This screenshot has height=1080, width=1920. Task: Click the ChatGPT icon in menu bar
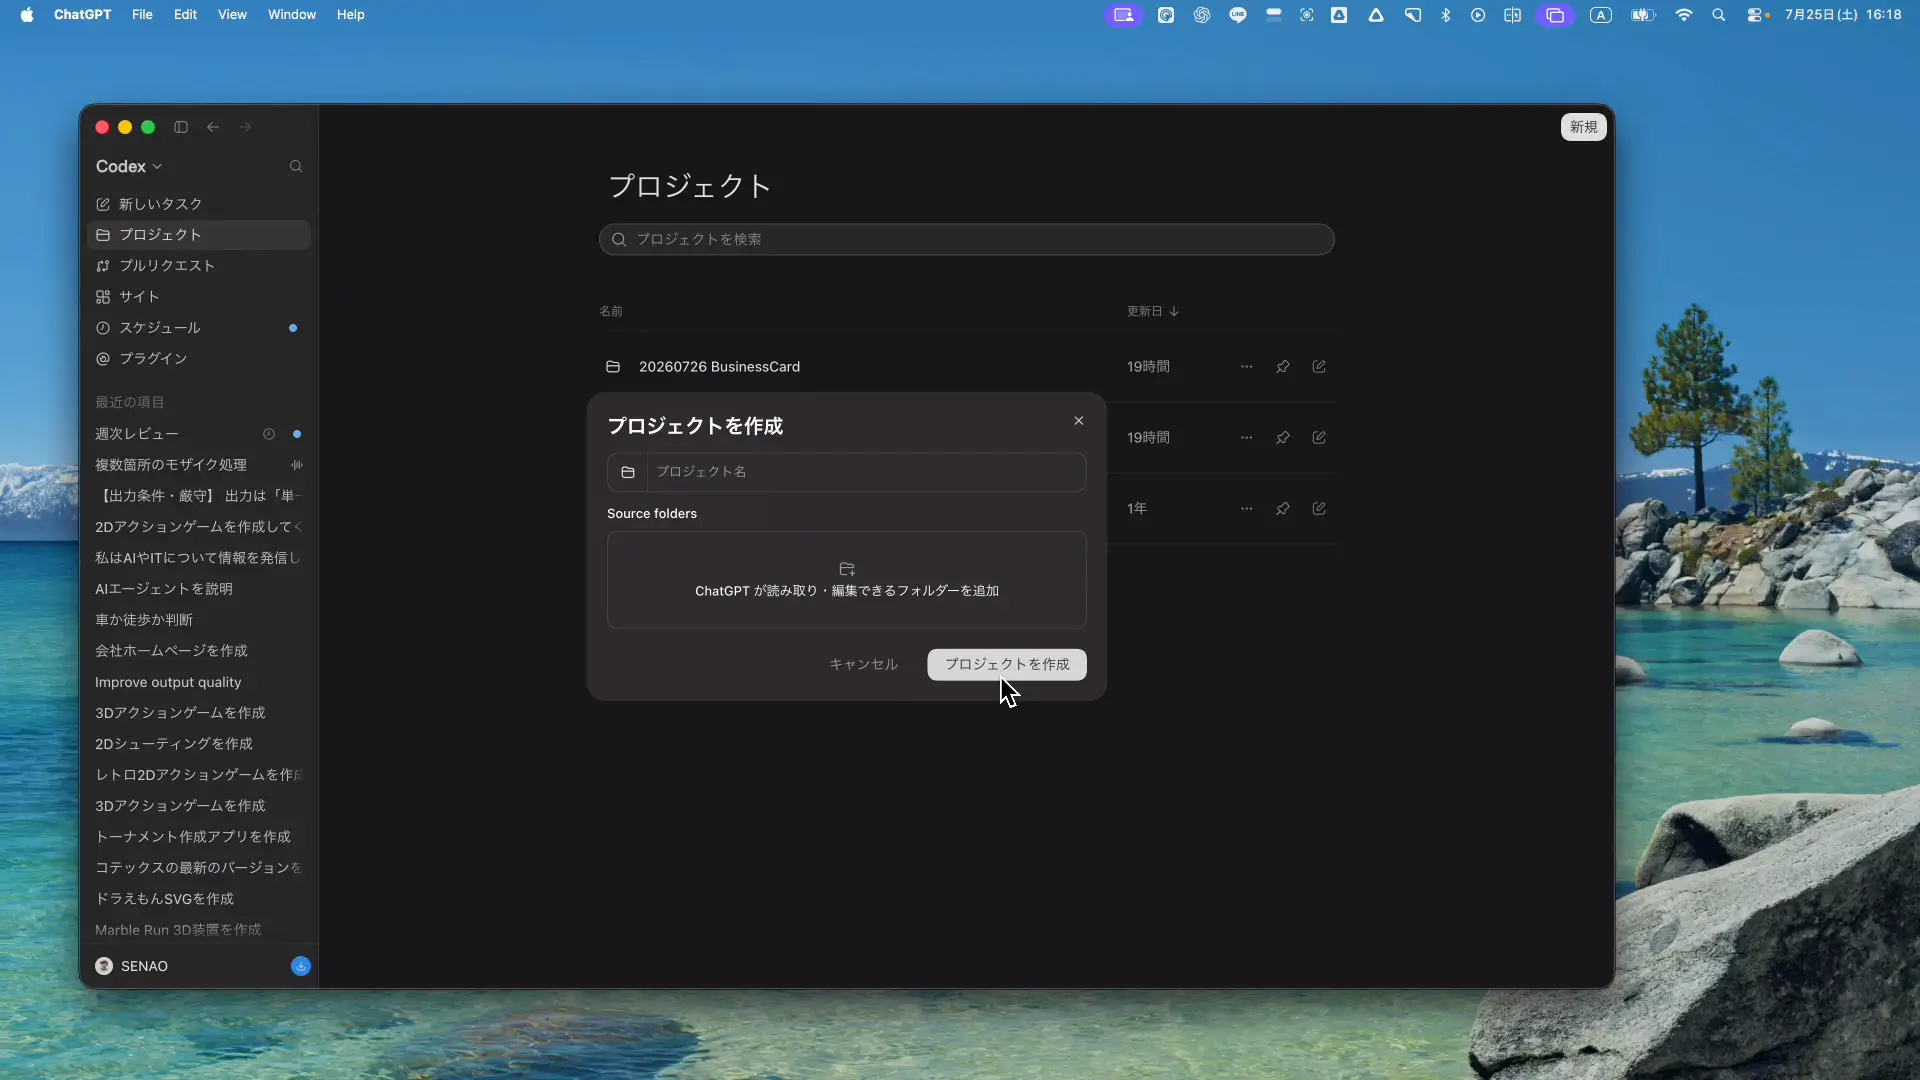tap(1202, 15)
